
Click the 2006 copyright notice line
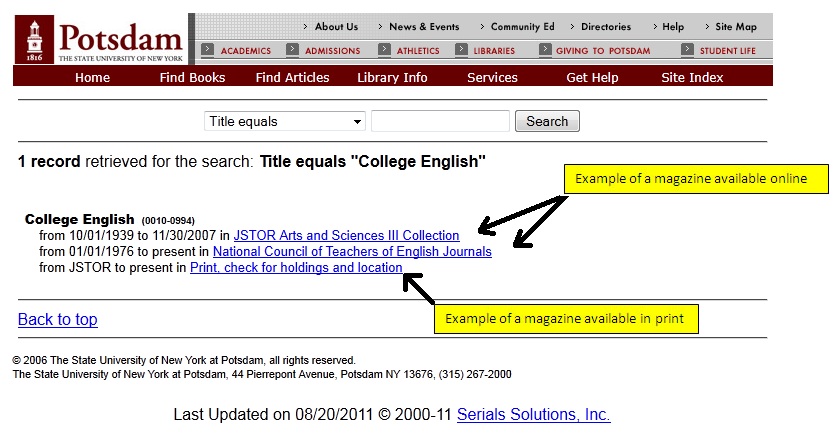point(184,360)
